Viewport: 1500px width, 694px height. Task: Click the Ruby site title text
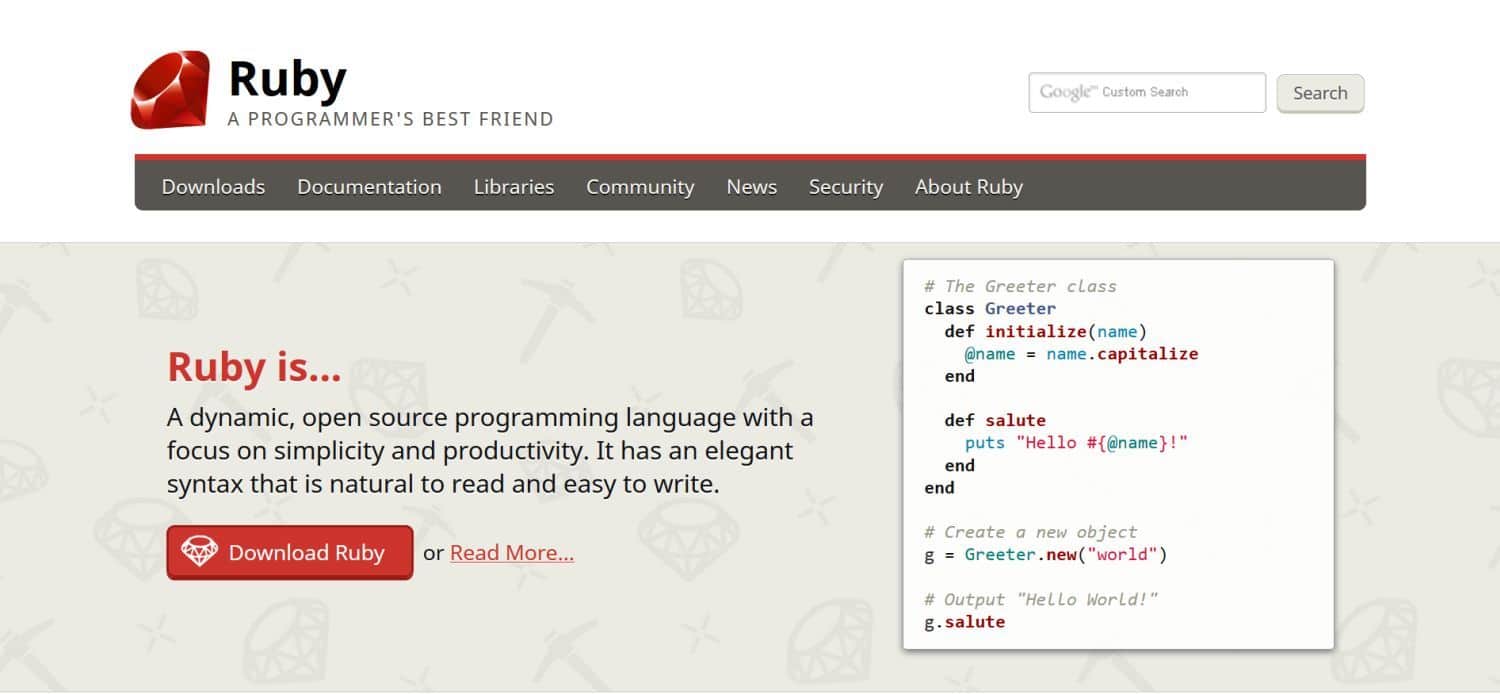pos(287,79)
